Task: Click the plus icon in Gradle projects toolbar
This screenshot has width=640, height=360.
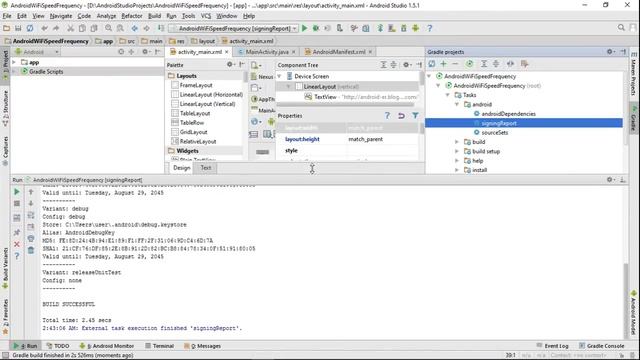Action: 443,64
